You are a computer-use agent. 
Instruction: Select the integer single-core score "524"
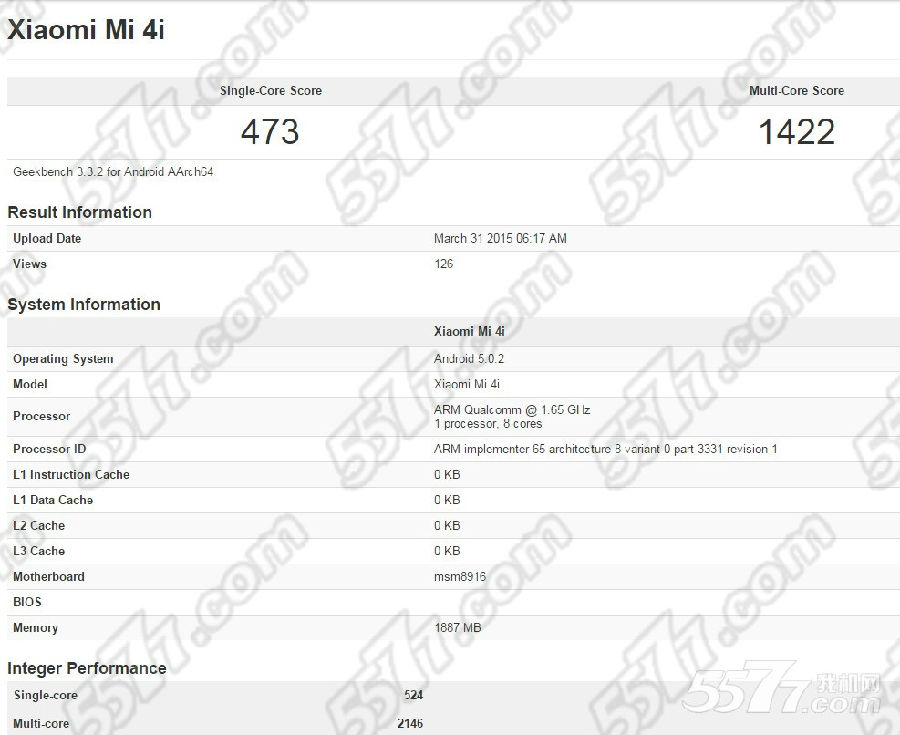[413, 695]
